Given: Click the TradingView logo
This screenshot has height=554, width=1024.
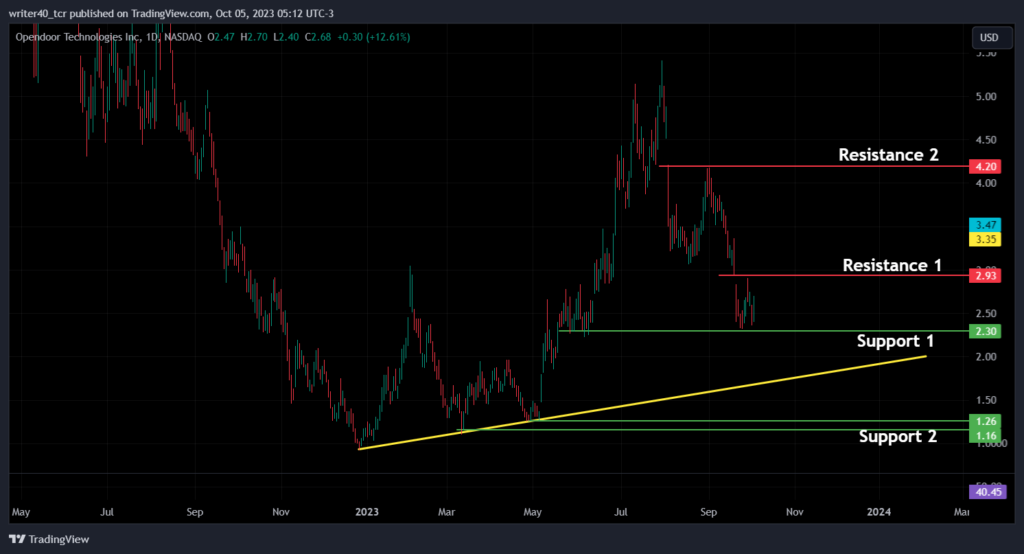Looking at the screenshot, I should [50, 539].
